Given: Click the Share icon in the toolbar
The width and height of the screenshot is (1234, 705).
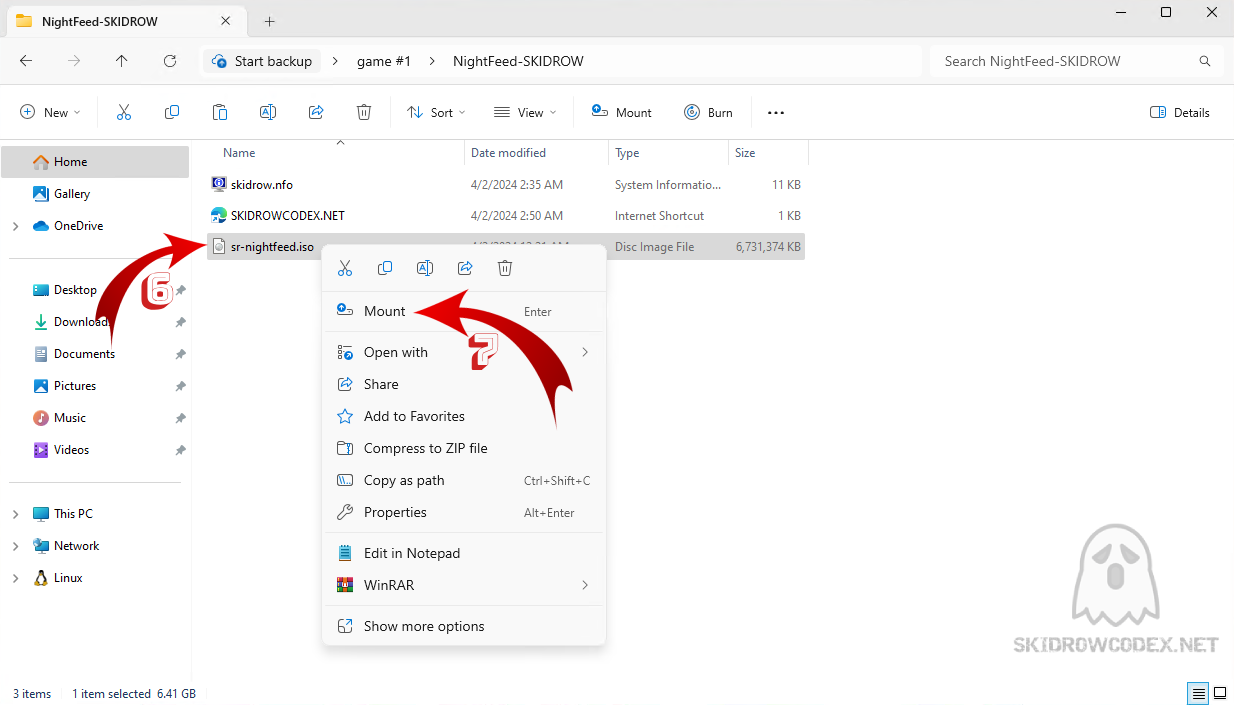Looking at the screenshot, I should coord(316,113).
